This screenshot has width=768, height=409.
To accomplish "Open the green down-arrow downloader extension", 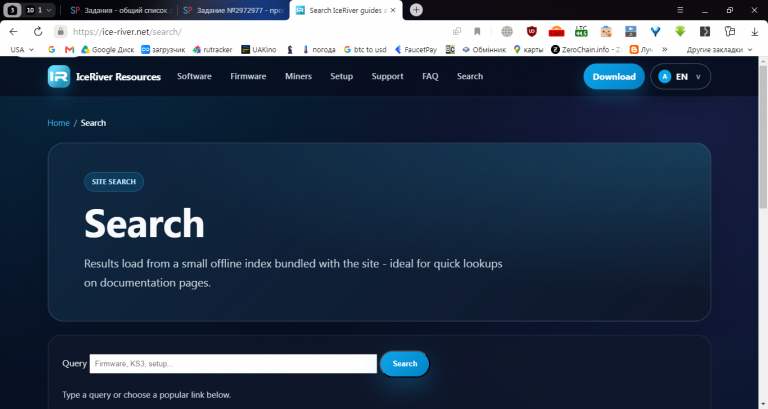I will point(680,32).
